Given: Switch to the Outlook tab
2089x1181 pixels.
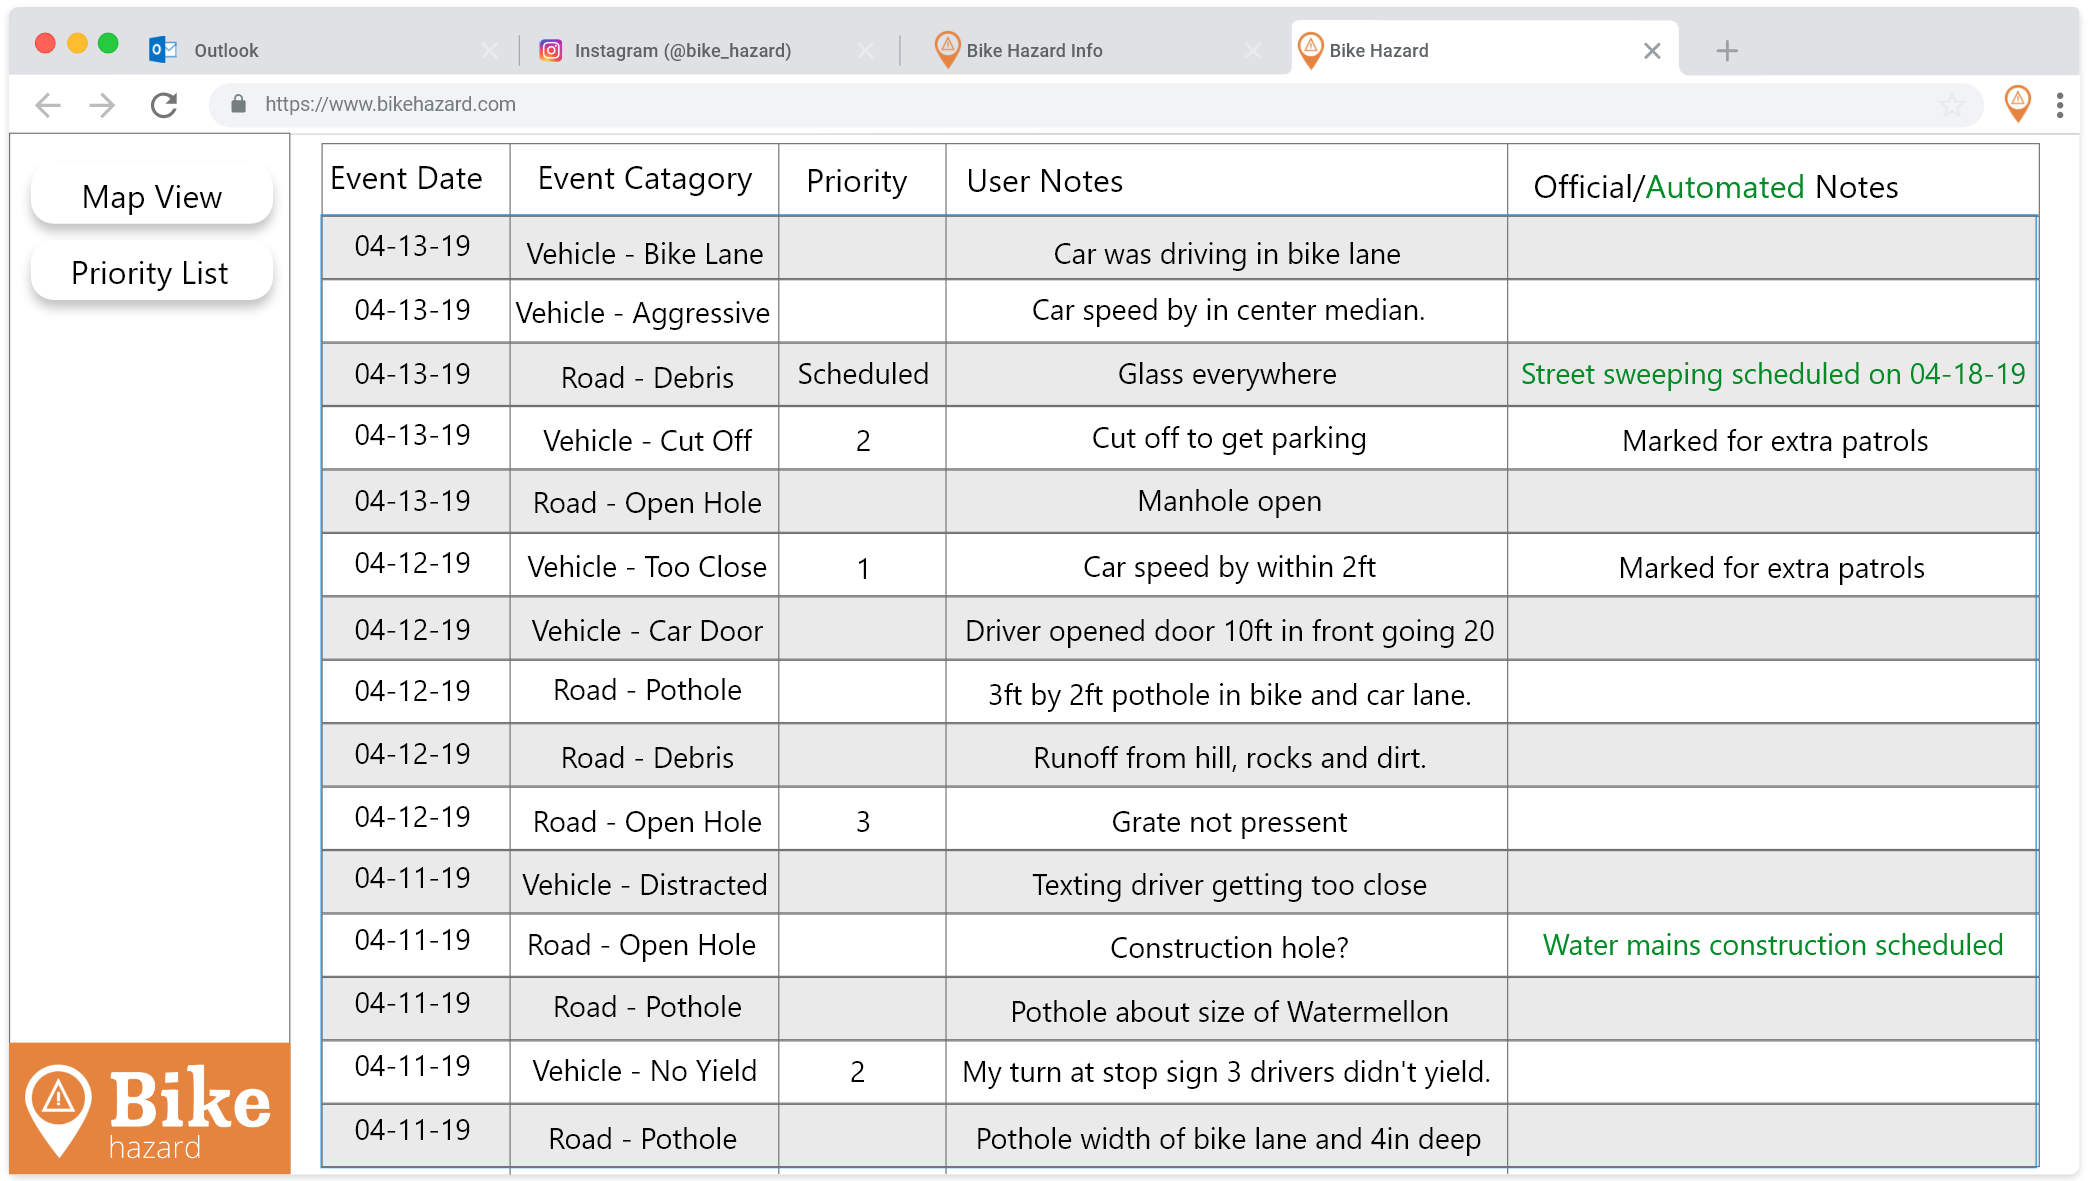Looking at the screenshot, I should click(226, 51).
